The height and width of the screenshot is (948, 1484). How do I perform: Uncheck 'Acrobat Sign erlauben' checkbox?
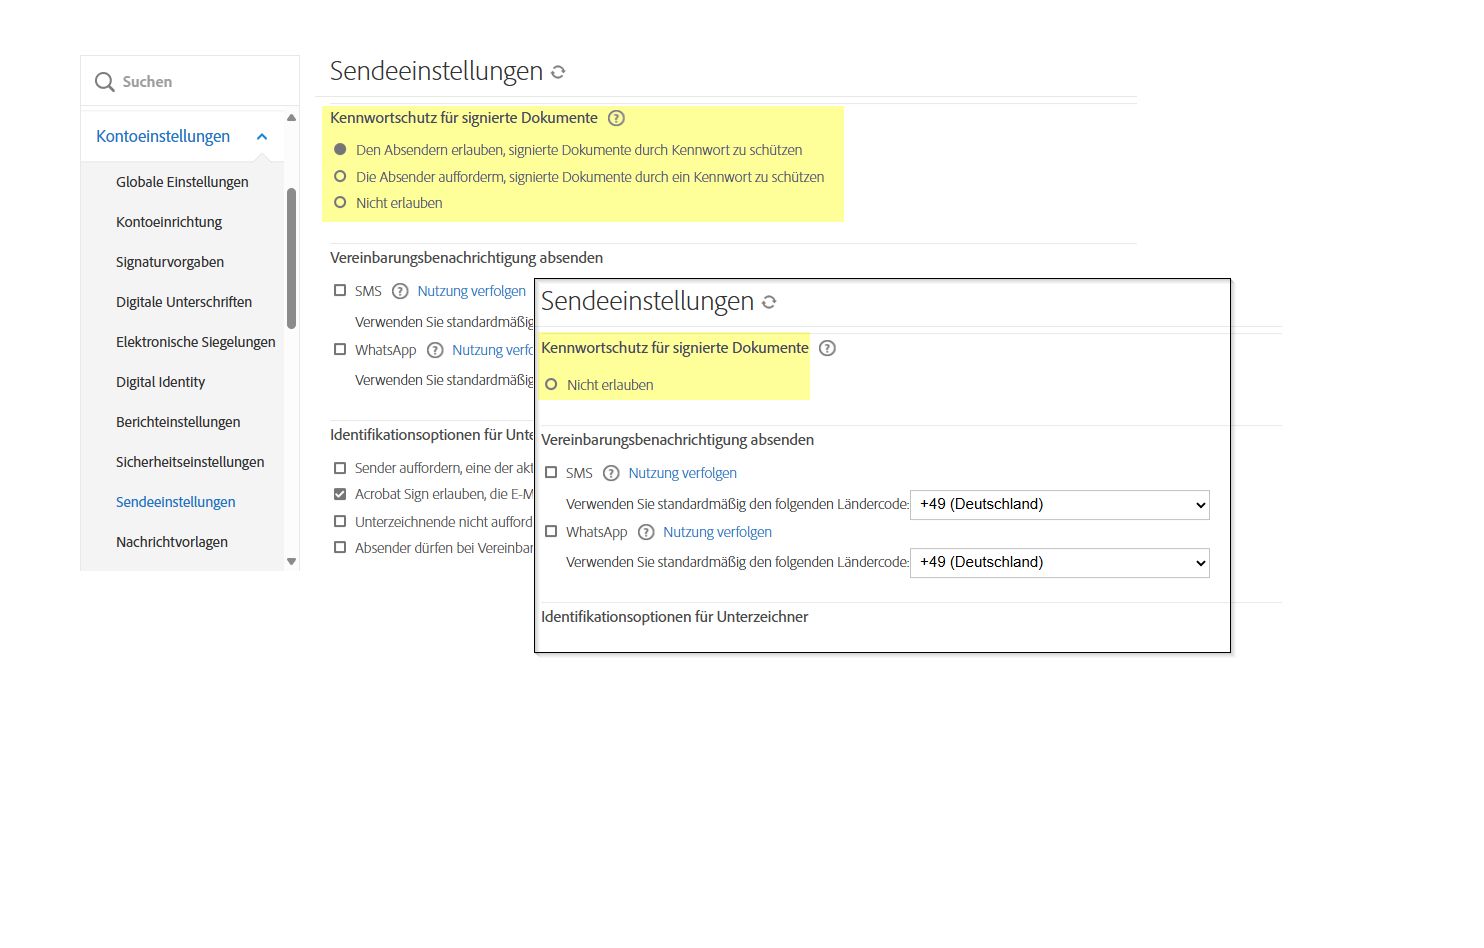(x=340, y=494)
